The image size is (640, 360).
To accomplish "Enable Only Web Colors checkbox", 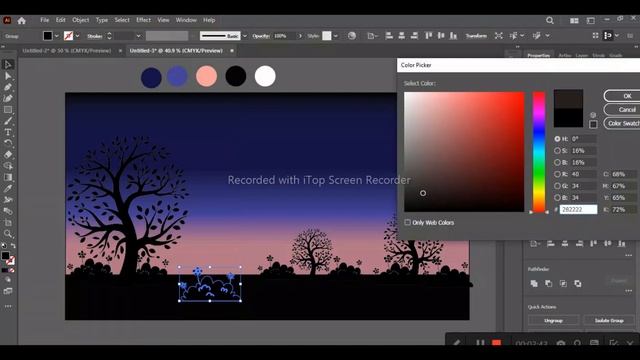I will [407, 222].
